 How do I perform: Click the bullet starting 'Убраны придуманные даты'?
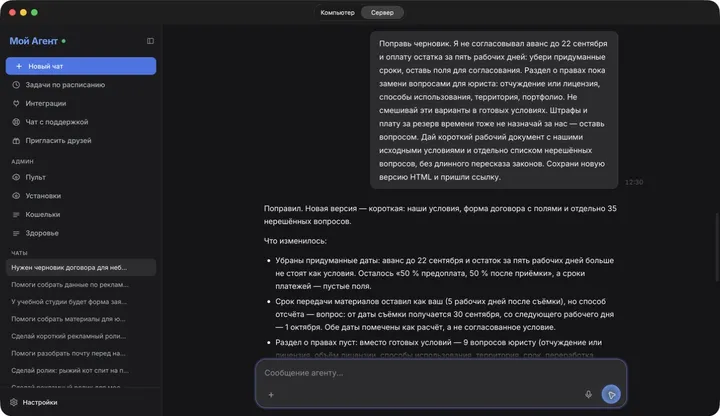[x=444, y=273]
